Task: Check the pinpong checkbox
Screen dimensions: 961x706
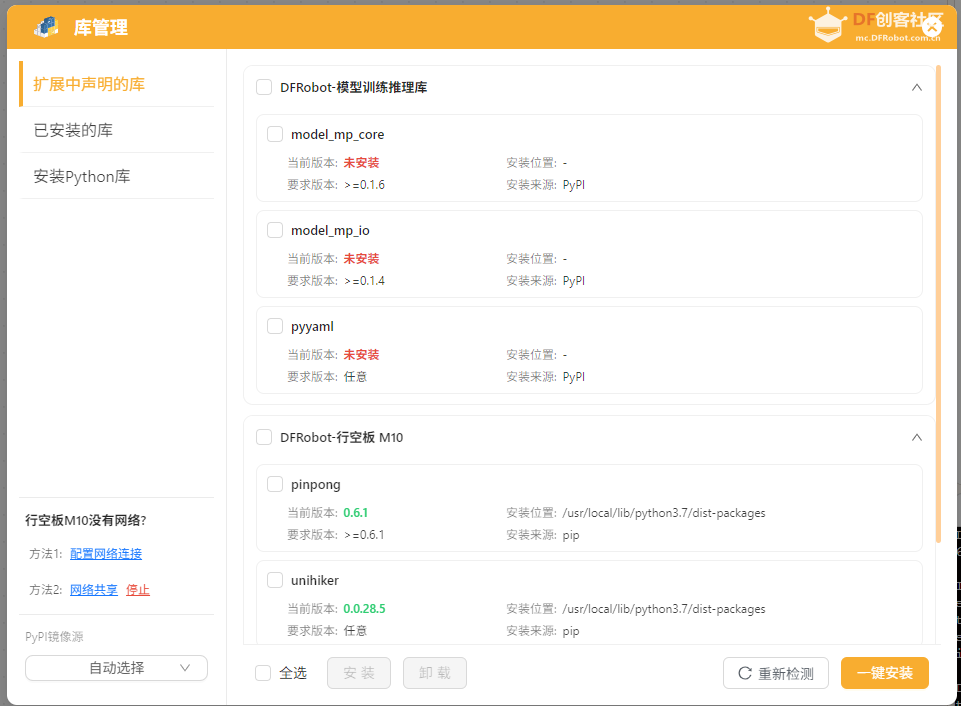Action: [275, 484]
